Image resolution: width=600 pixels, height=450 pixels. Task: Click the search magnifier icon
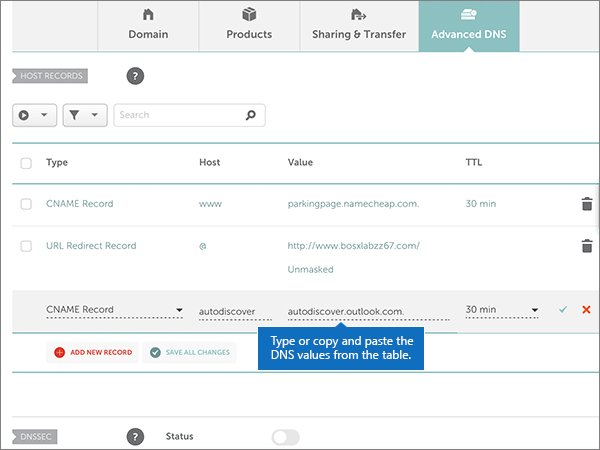click(251, 115)
